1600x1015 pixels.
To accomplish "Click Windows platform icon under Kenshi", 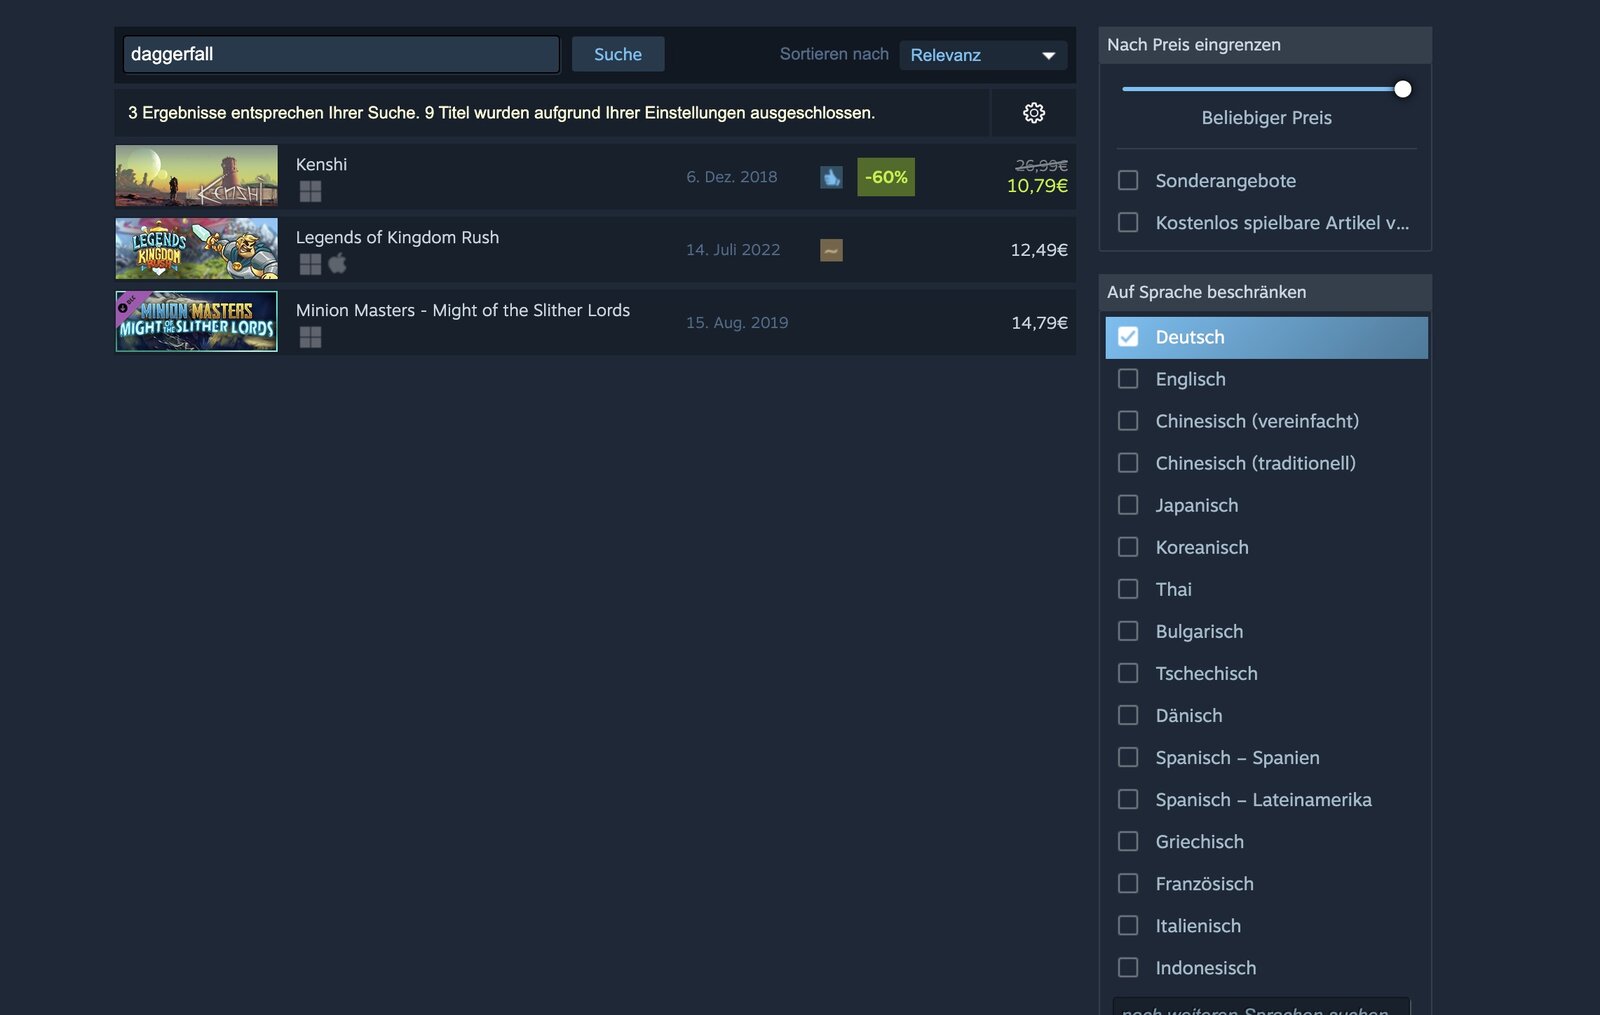I will coord(310,191).
